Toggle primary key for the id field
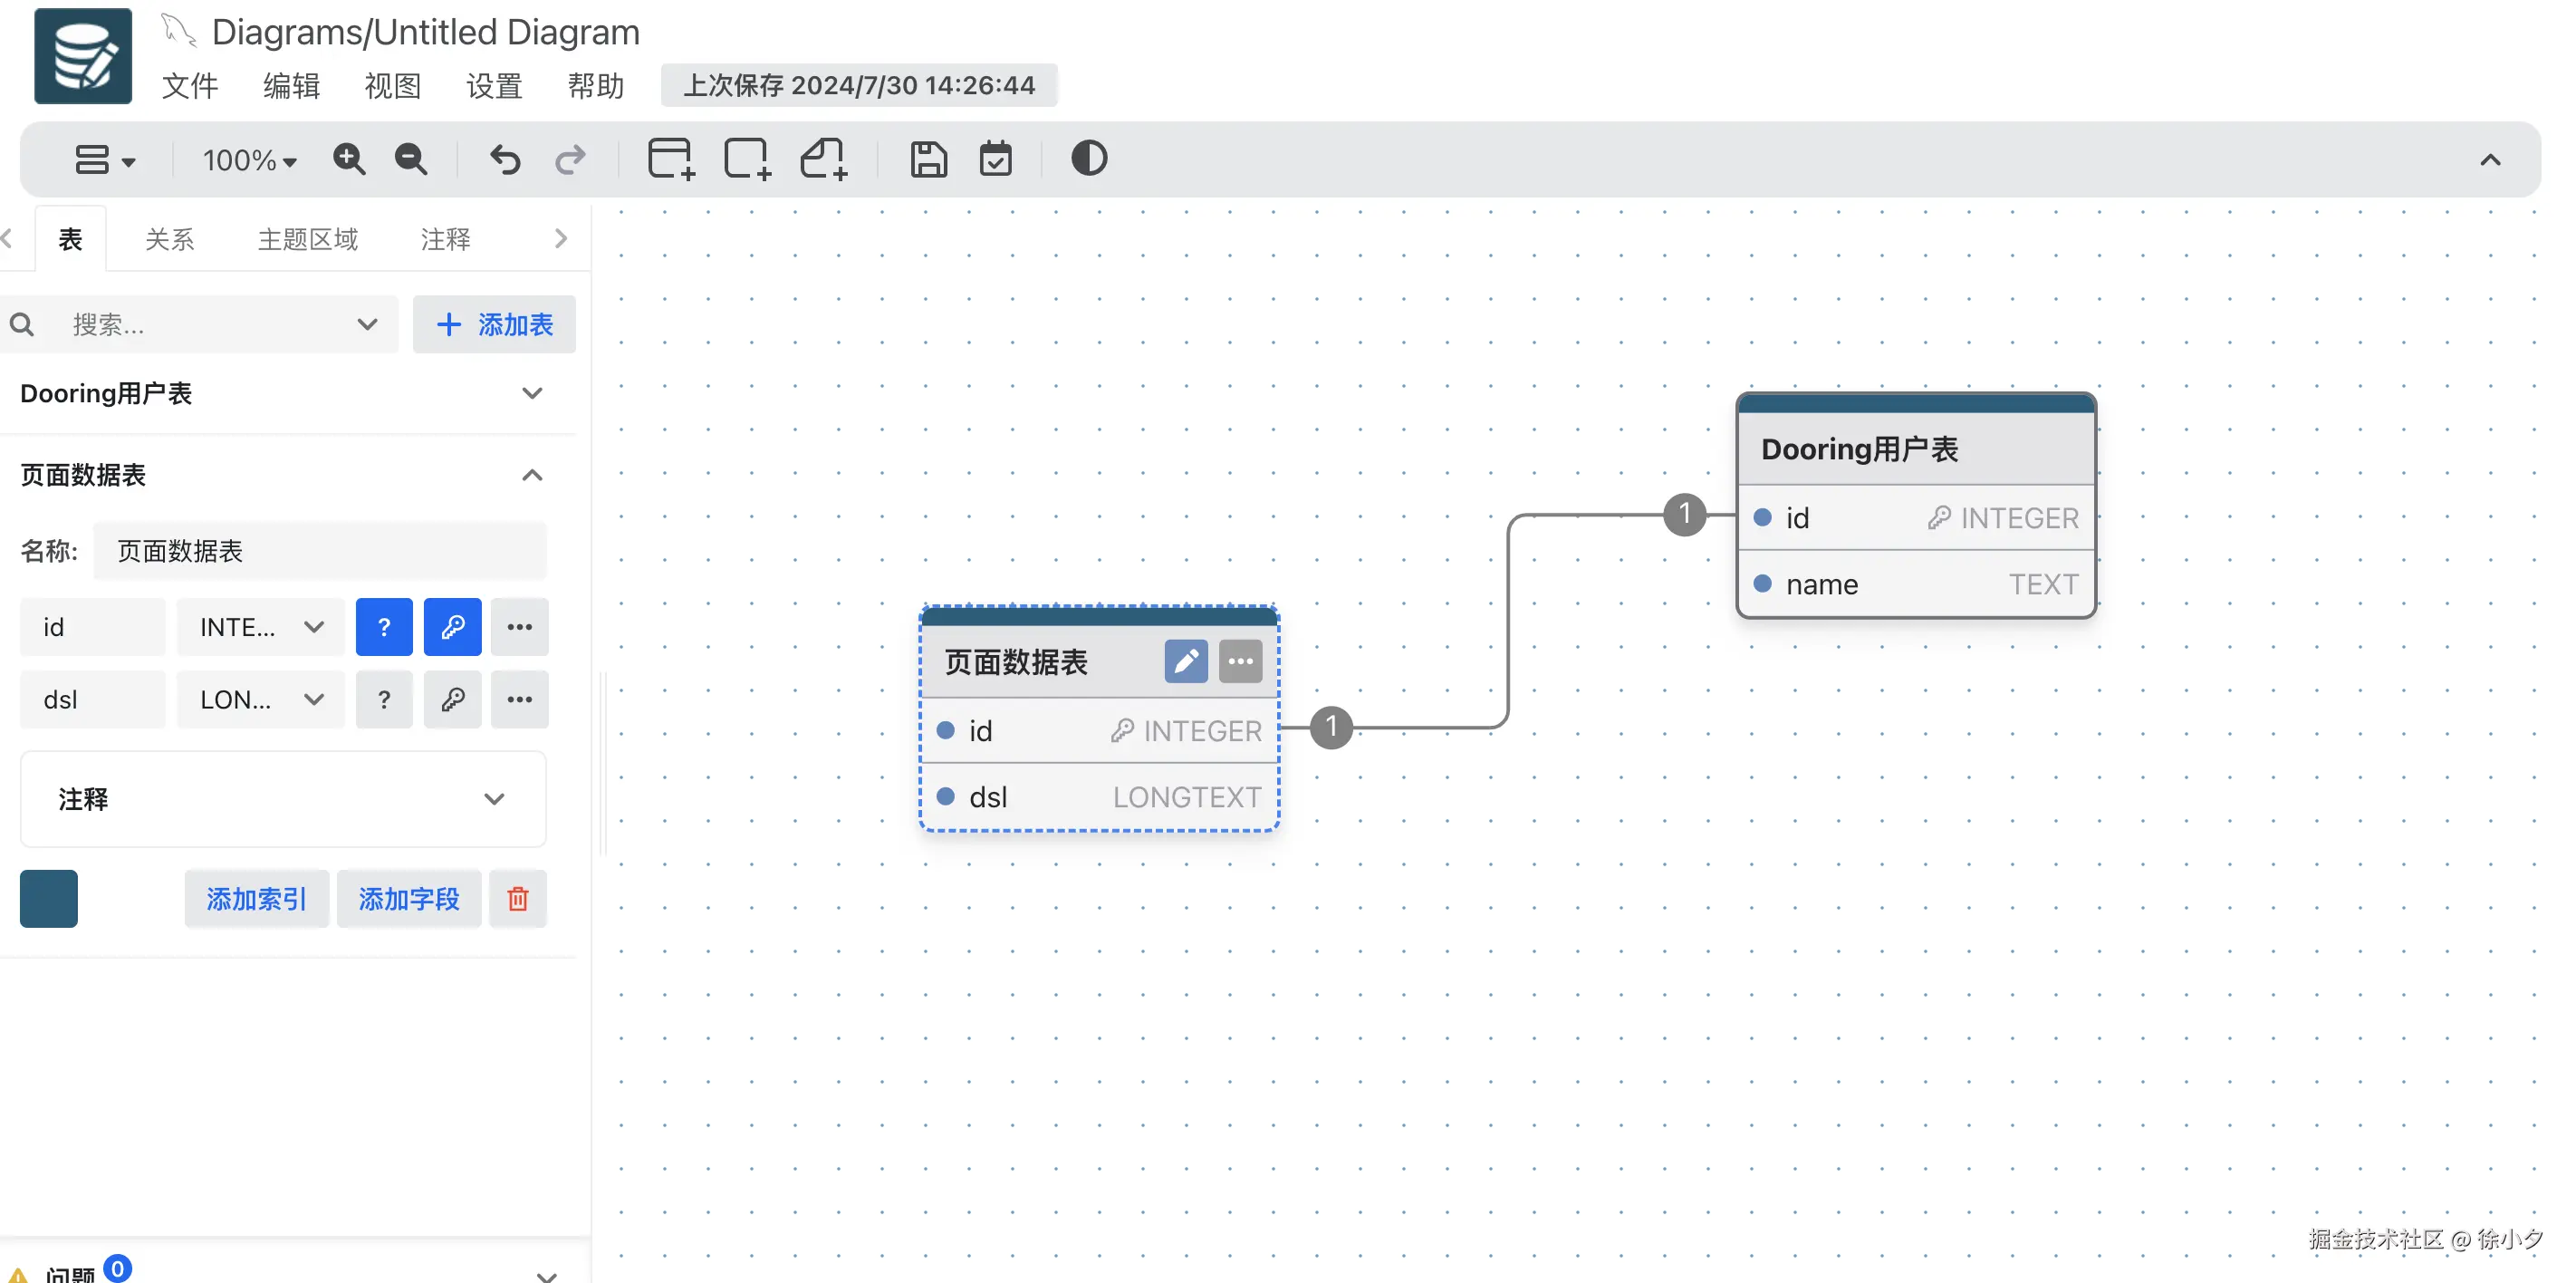The image size is (2576, 1283). pyautogui.click(x=452, y=627)
